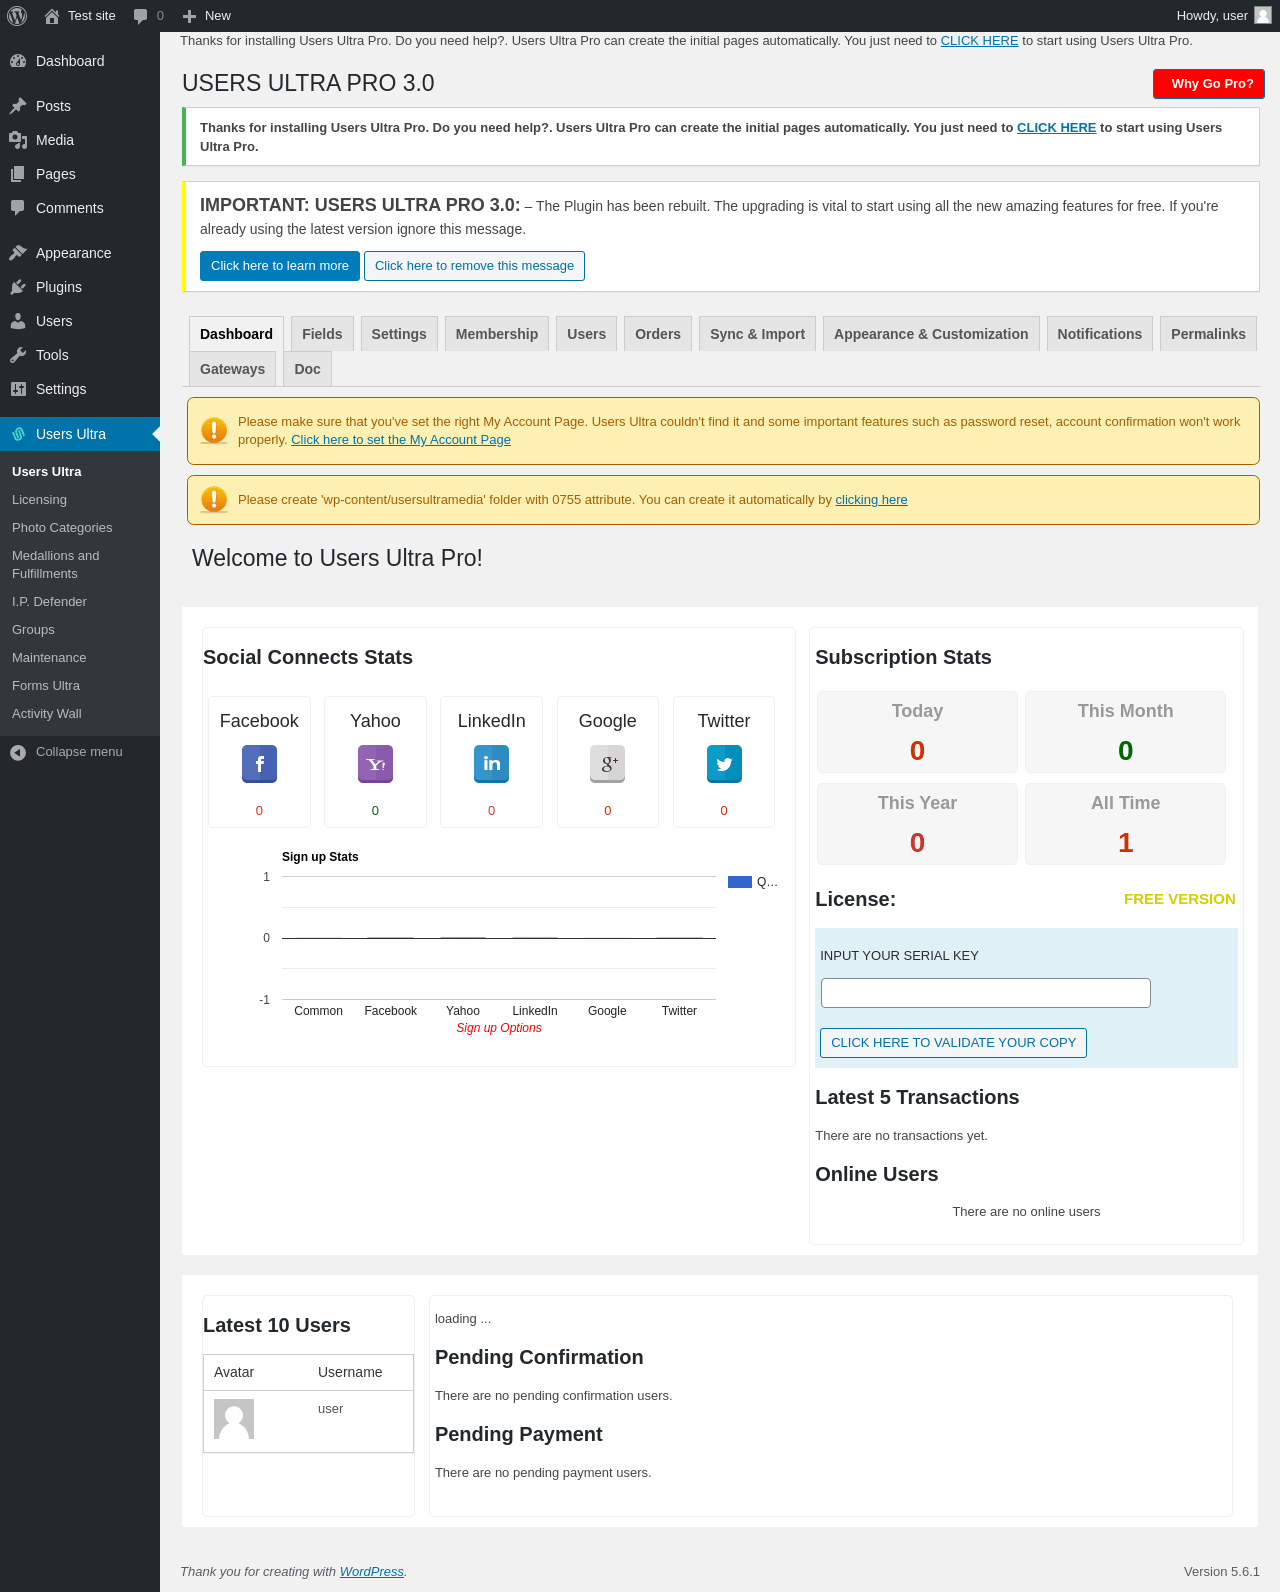The image size is (1280, 1592).
Task: Click 'user' username in Latest Users
Action: 330,1409
